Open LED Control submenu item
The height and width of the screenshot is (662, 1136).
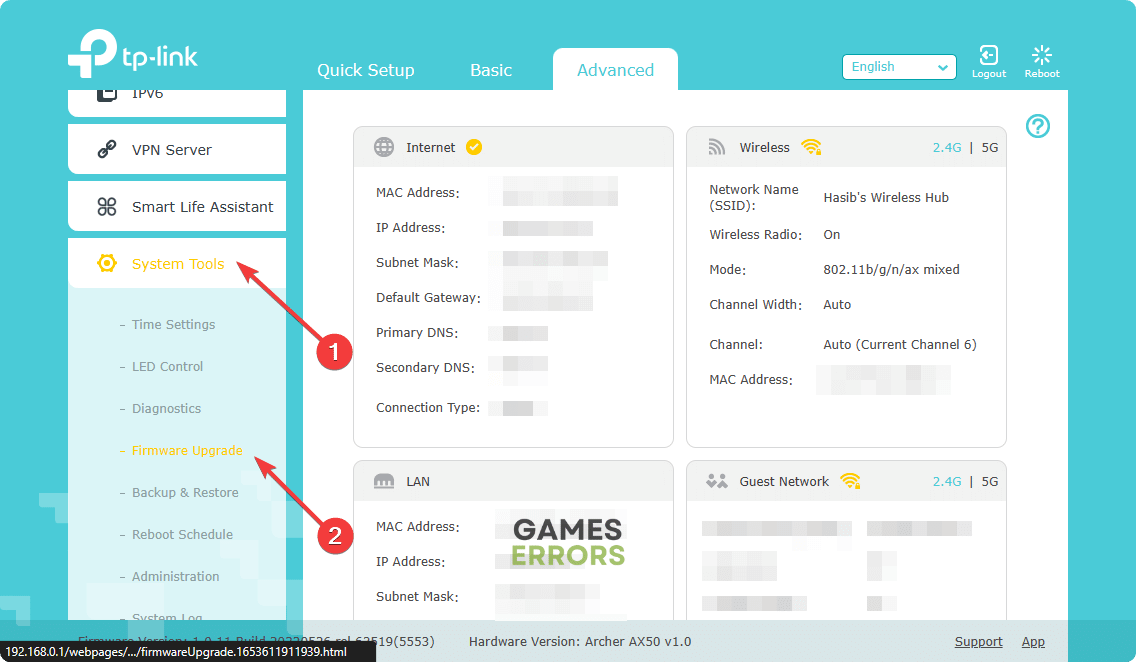(167, 366)
